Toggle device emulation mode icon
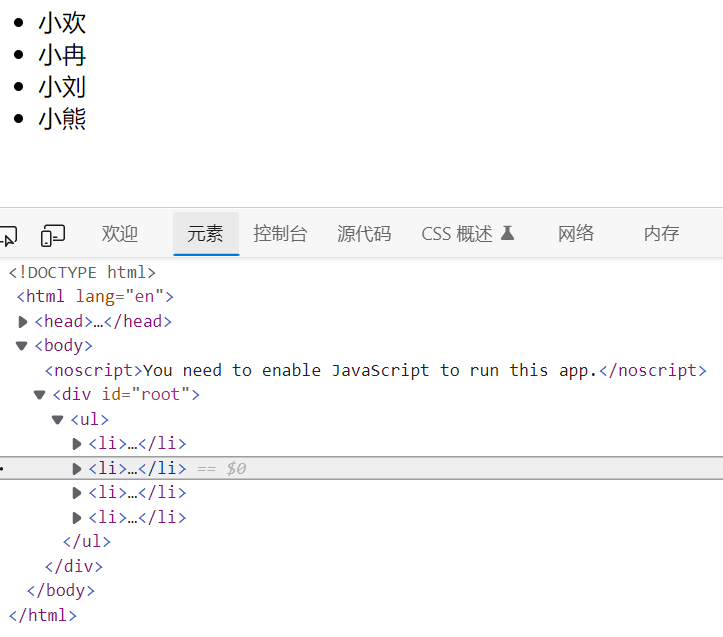 [53, 235]
